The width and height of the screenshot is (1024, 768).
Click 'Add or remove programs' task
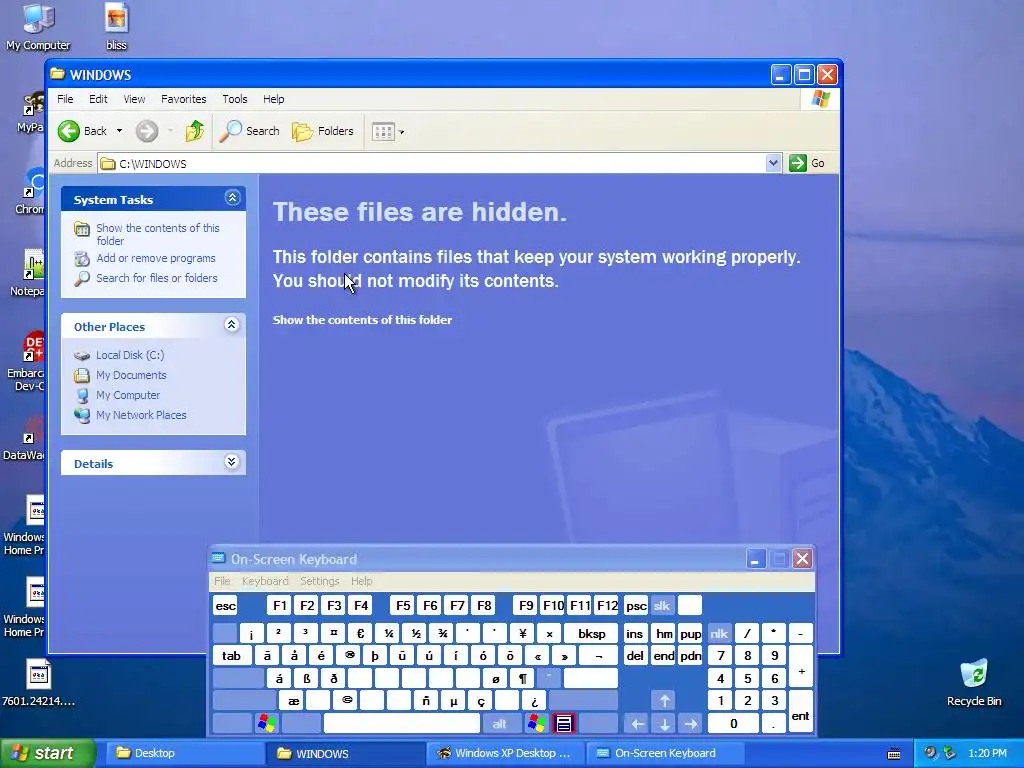point(155,259)
